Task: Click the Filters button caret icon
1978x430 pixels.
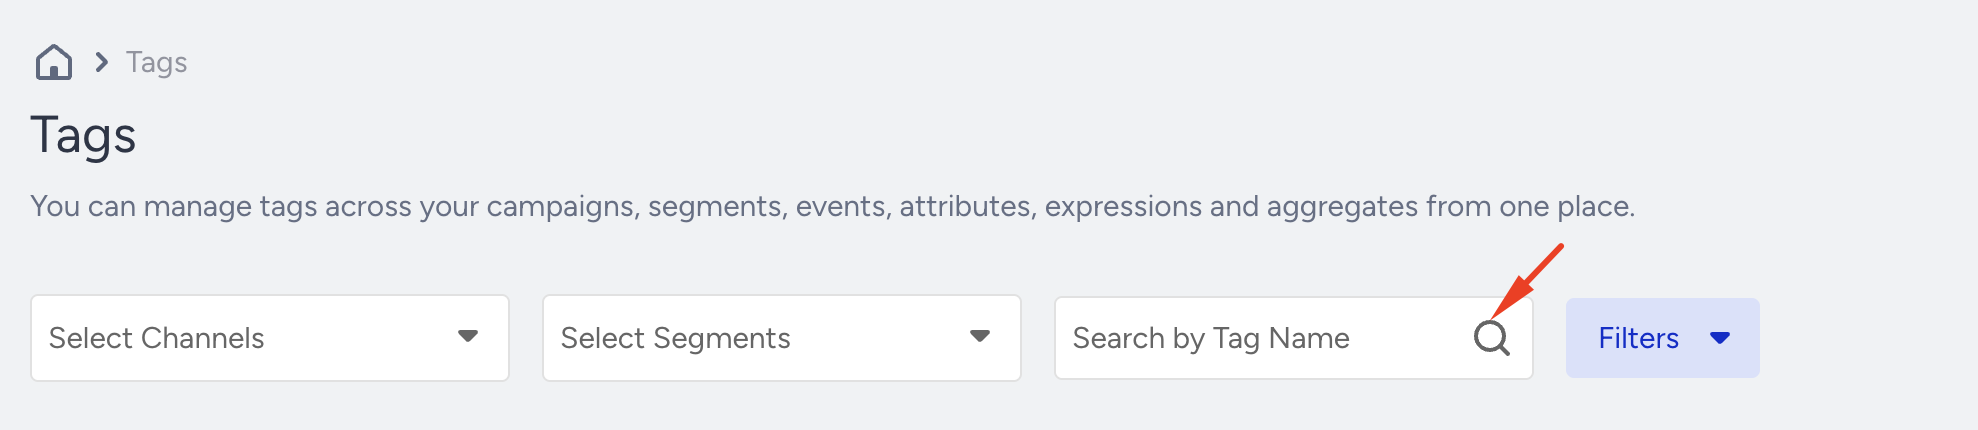Action: click(x=1720, y=338)
